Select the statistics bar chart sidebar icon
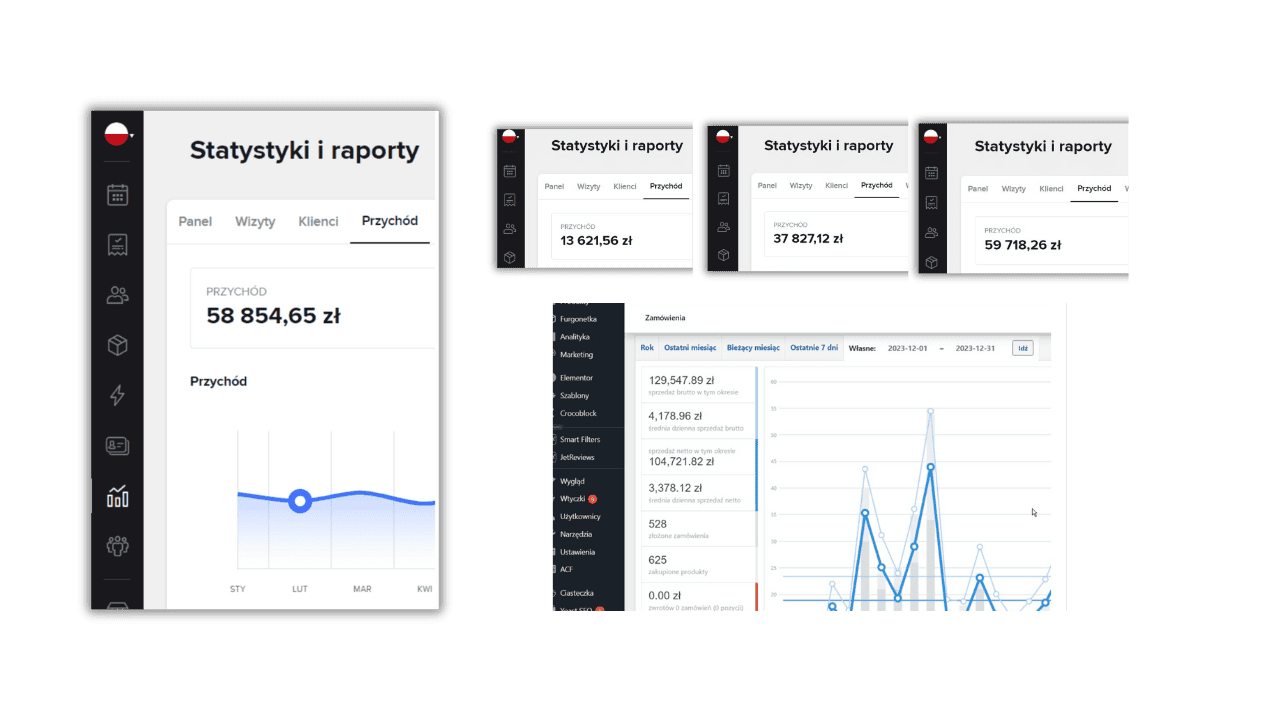This screenshot has width=1280, height=720. pos(118,496)
